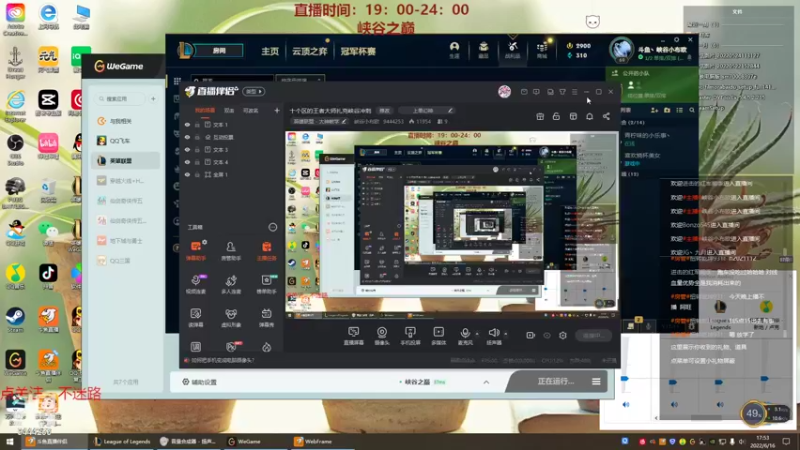Click the 辅助设置 button in WeGame
800x450 pixels.
pyautogui.click(x=199, y=382)
